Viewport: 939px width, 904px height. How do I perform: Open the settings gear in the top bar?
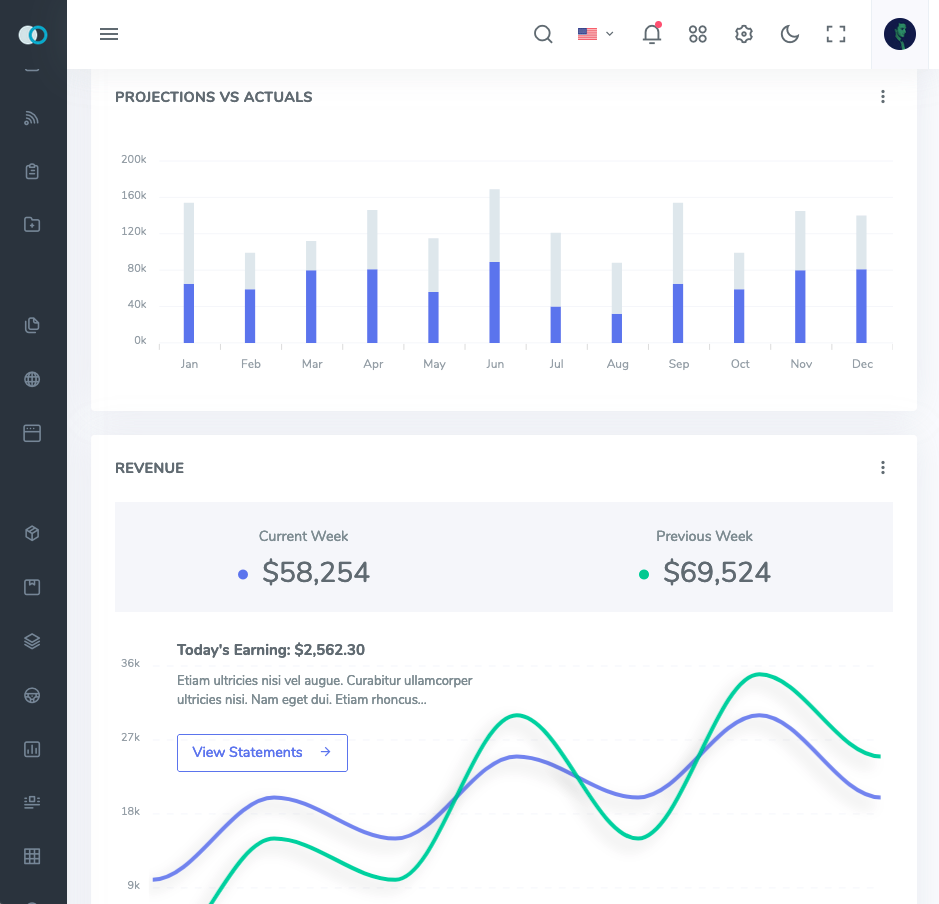pos(744,34)
